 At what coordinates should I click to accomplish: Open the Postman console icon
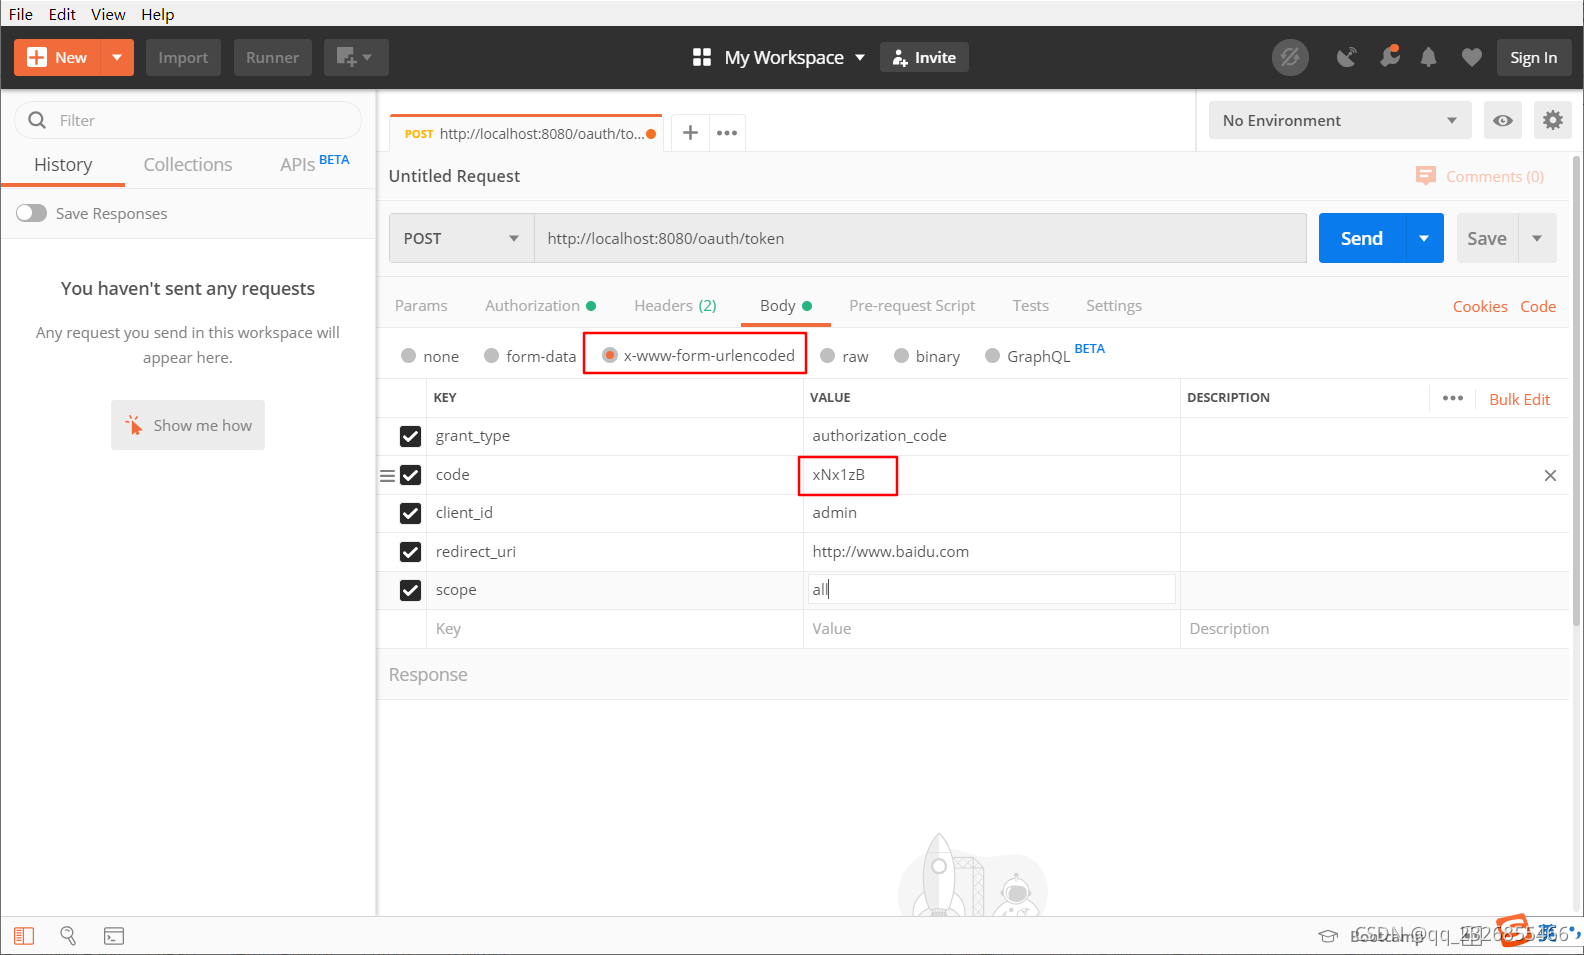(114, 936)
